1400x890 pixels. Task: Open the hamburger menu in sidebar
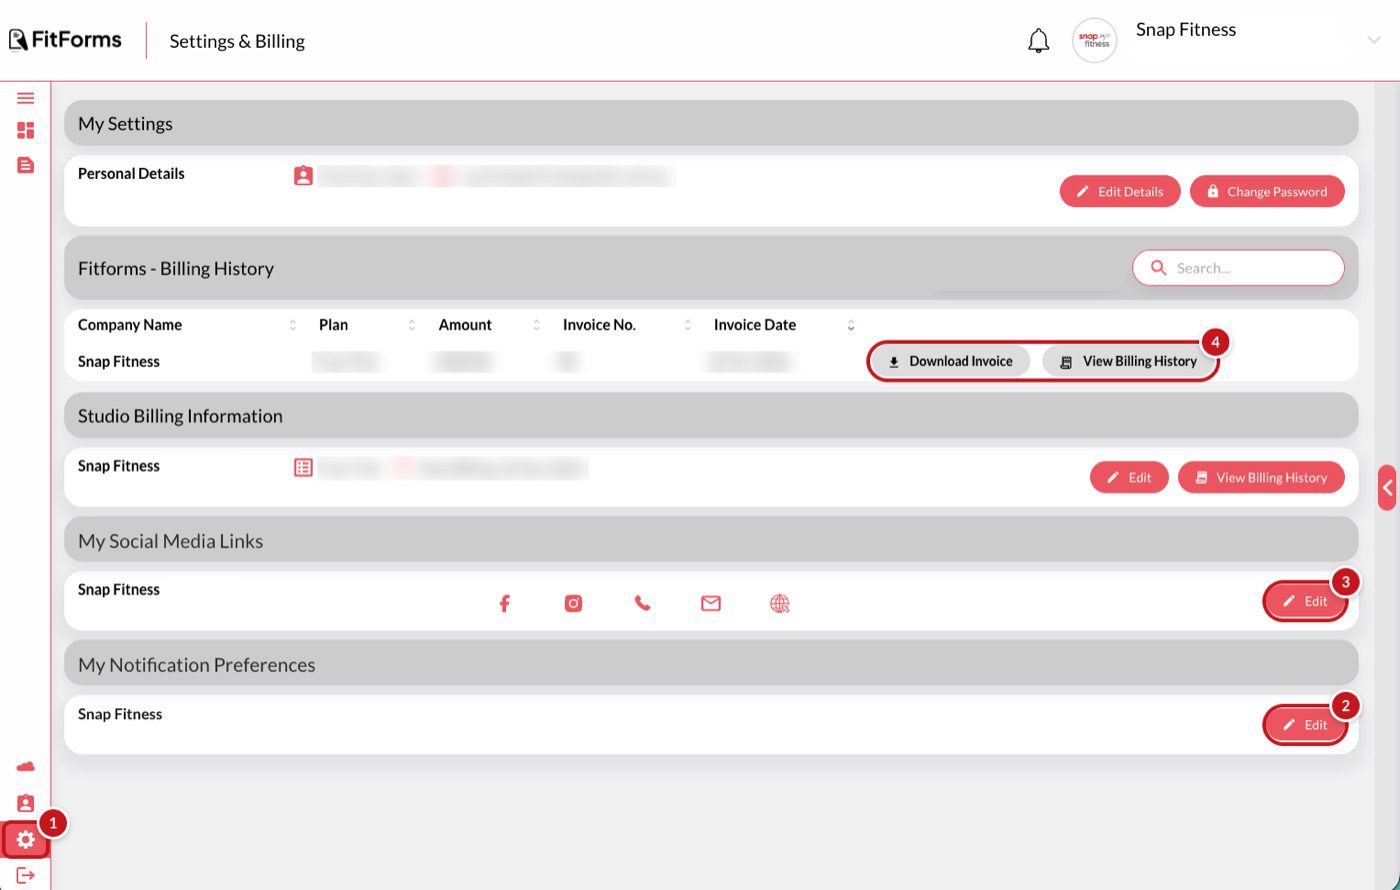pos(26,98)
